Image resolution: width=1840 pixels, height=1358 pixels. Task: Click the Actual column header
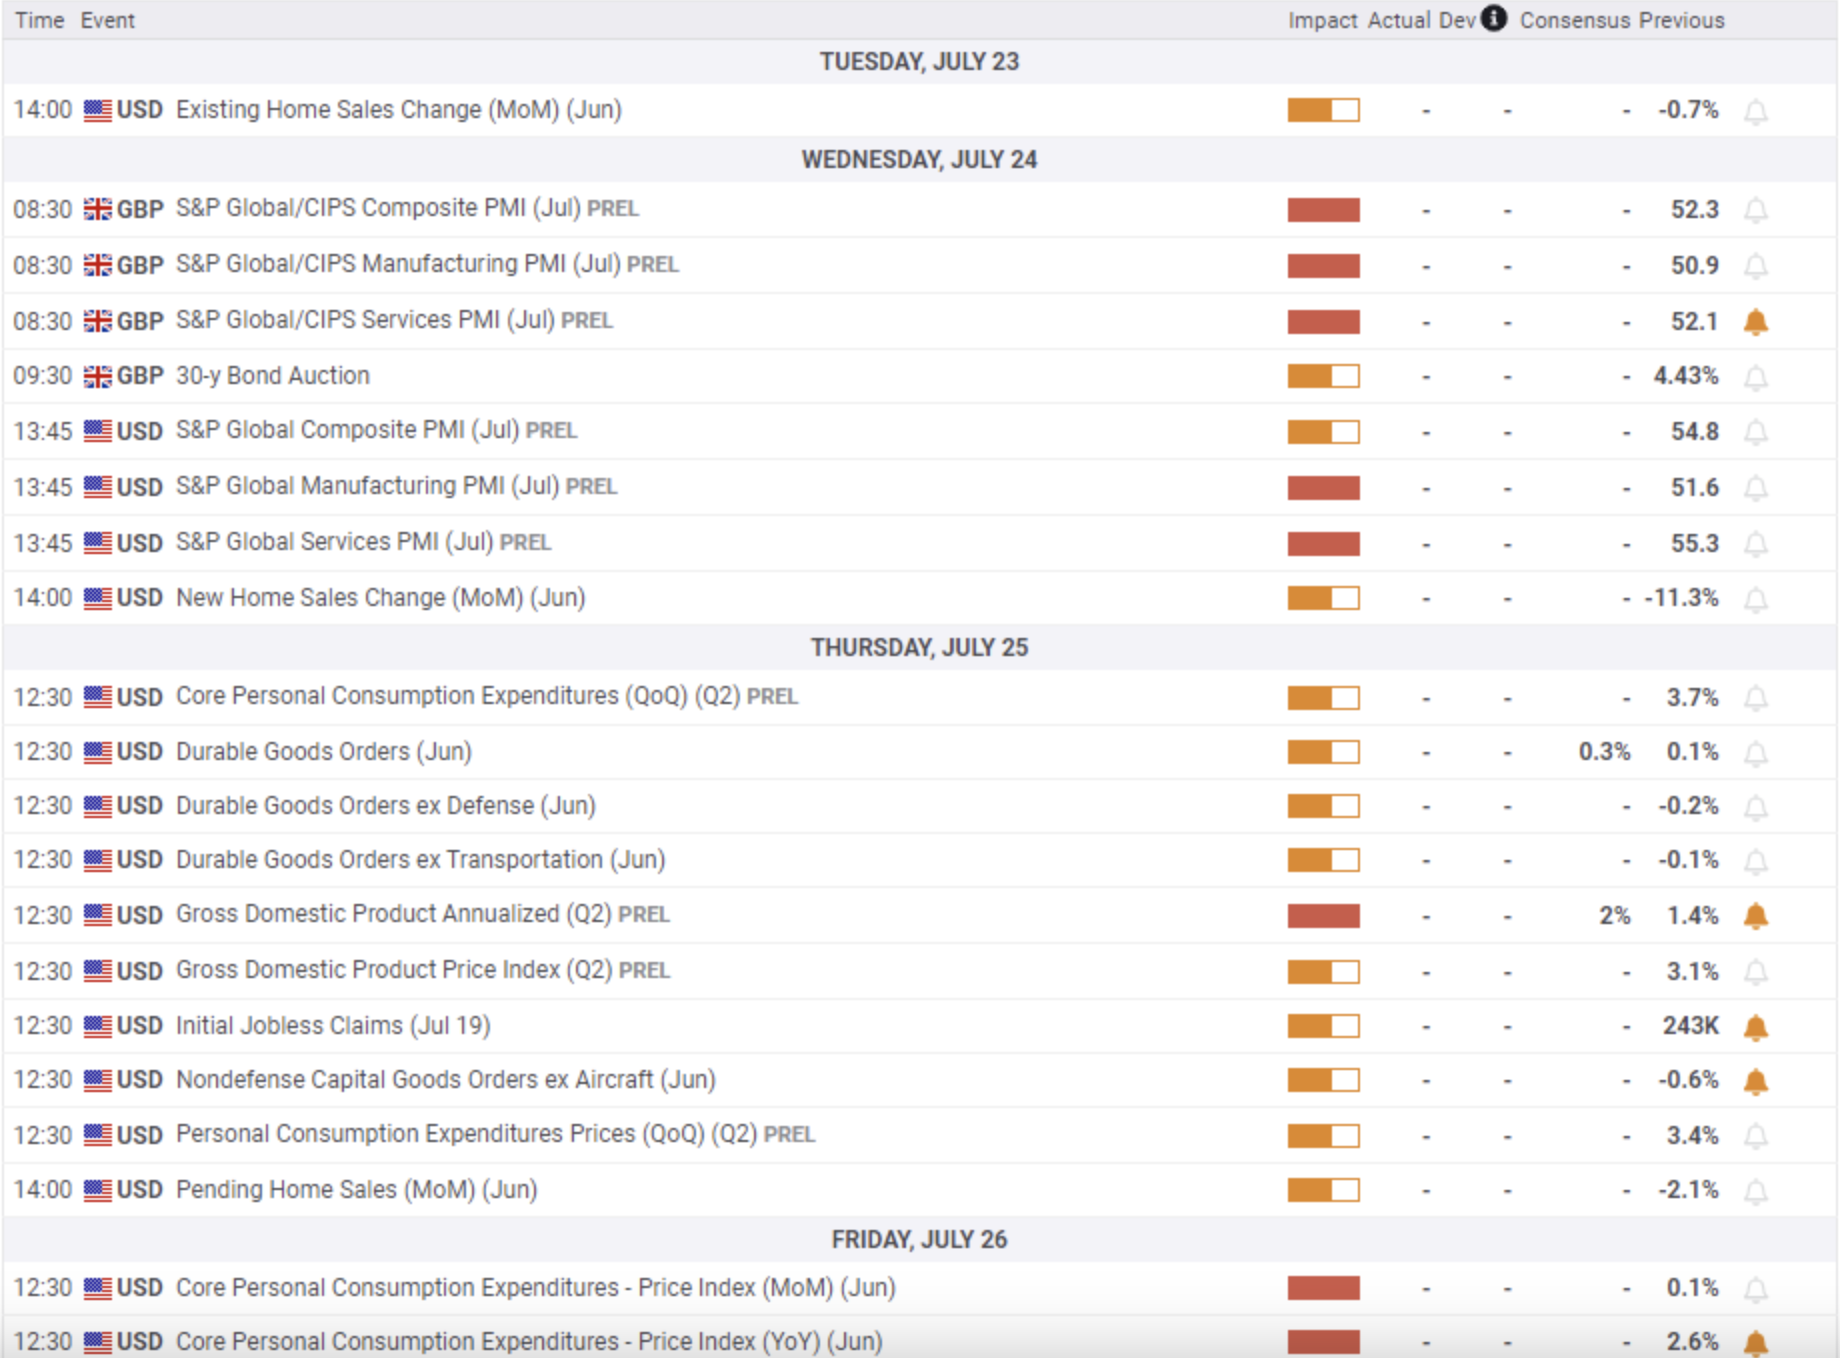tap(1399, 20)
